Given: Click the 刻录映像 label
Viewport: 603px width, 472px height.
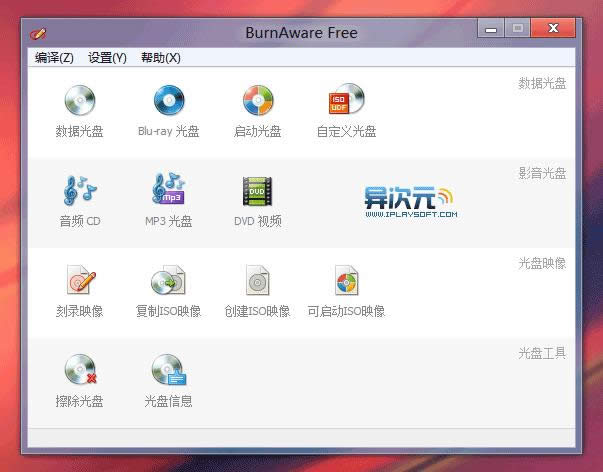Looking at the screenshot, I should [x=80, y=311].
